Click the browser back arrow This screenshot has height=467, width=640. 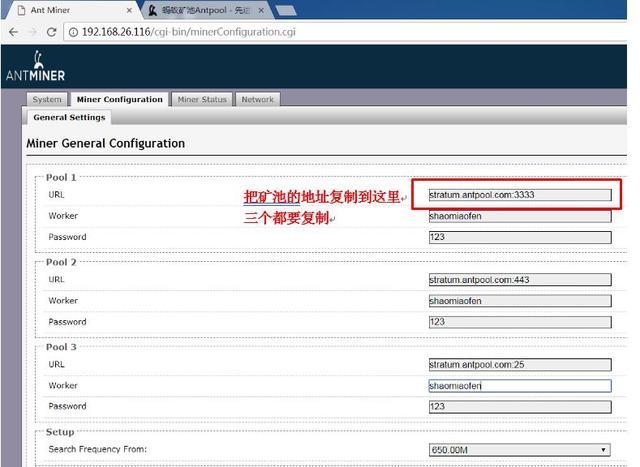(12, 31)
